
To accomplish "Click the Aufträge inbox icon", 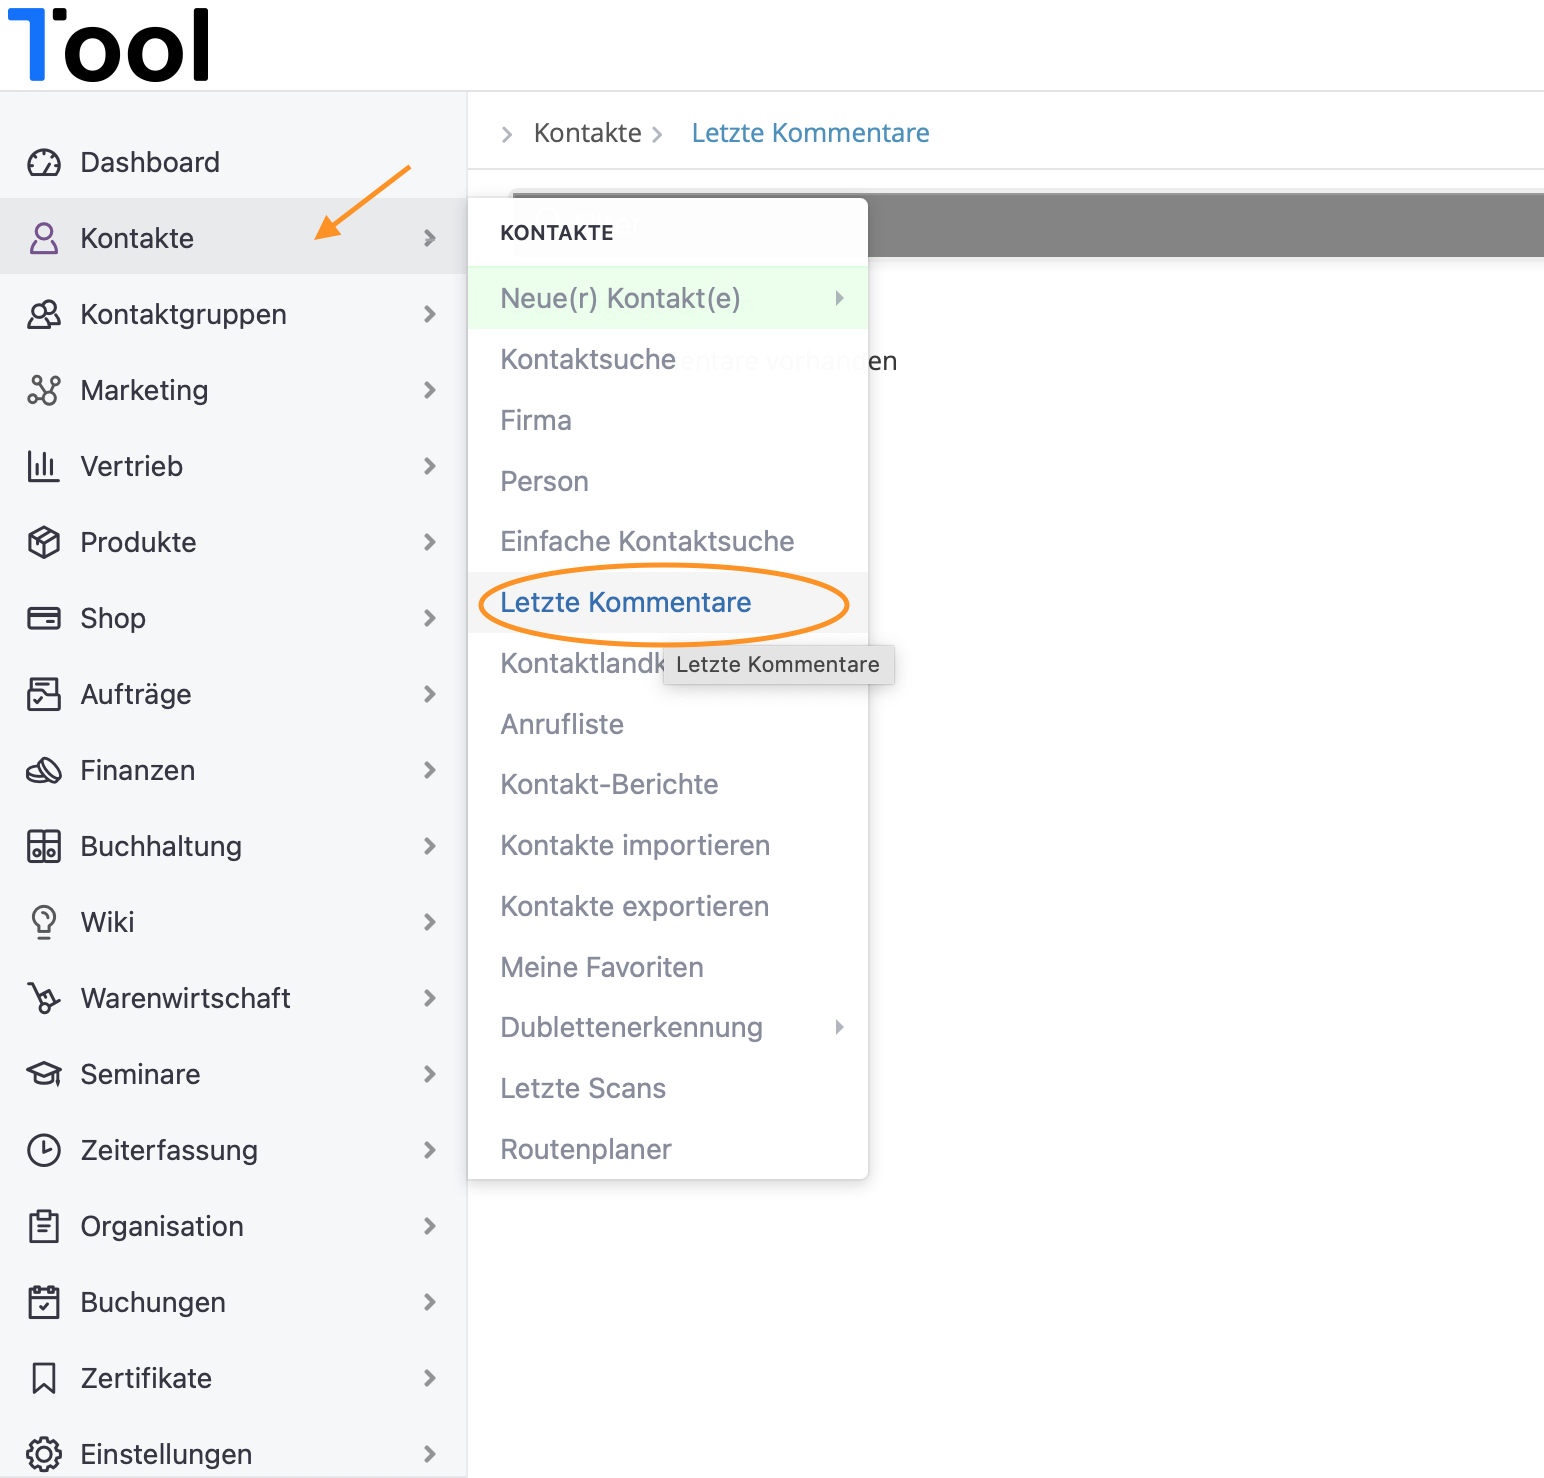I will (44, 694).
